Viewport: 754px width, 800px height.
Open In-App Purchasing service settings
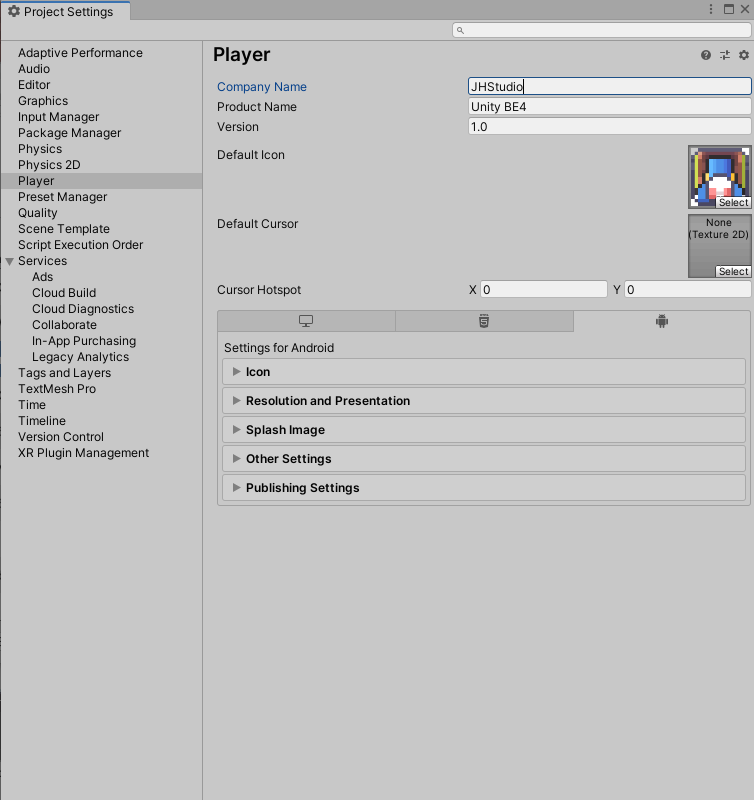click(84, 341)
